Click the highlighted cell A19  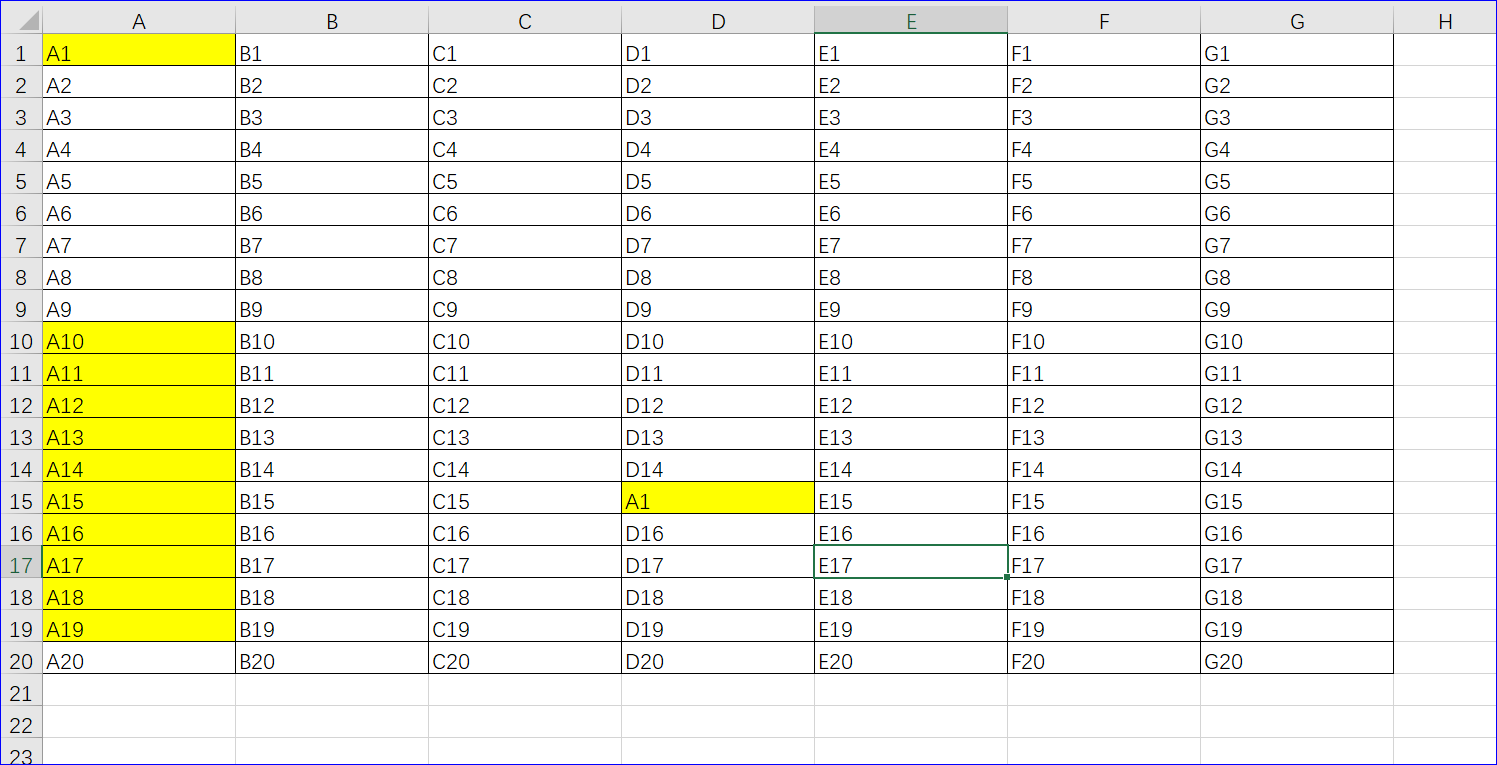[x=139, y=626]
